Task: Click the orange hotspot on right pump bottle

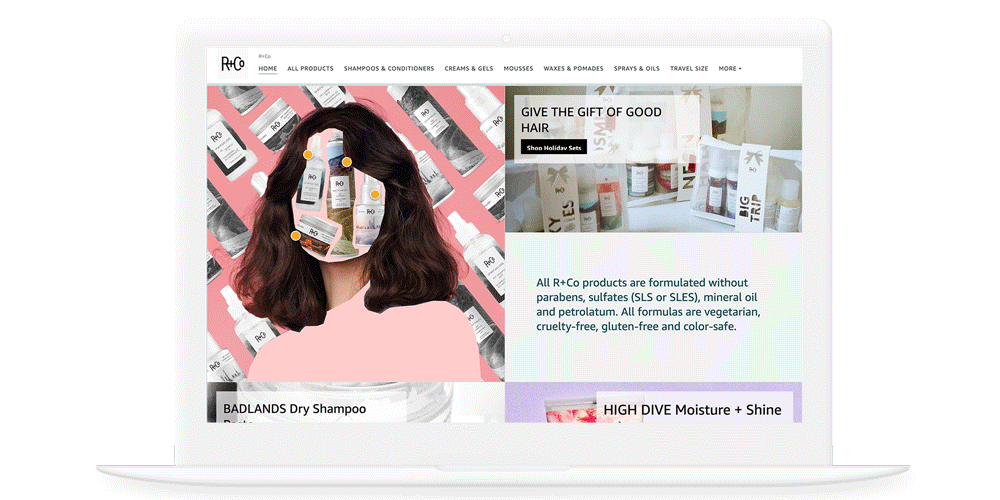Action: (375, 194)
